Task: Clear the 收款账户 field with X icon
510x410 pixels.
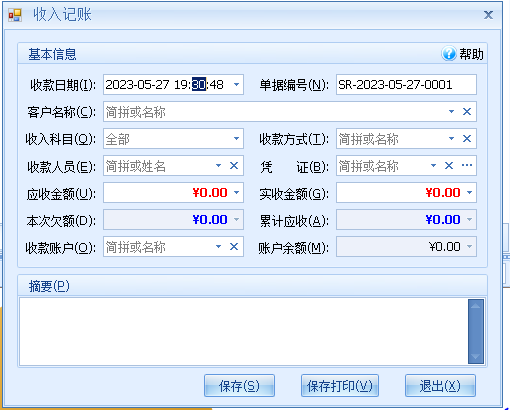Action: [234, 247]
